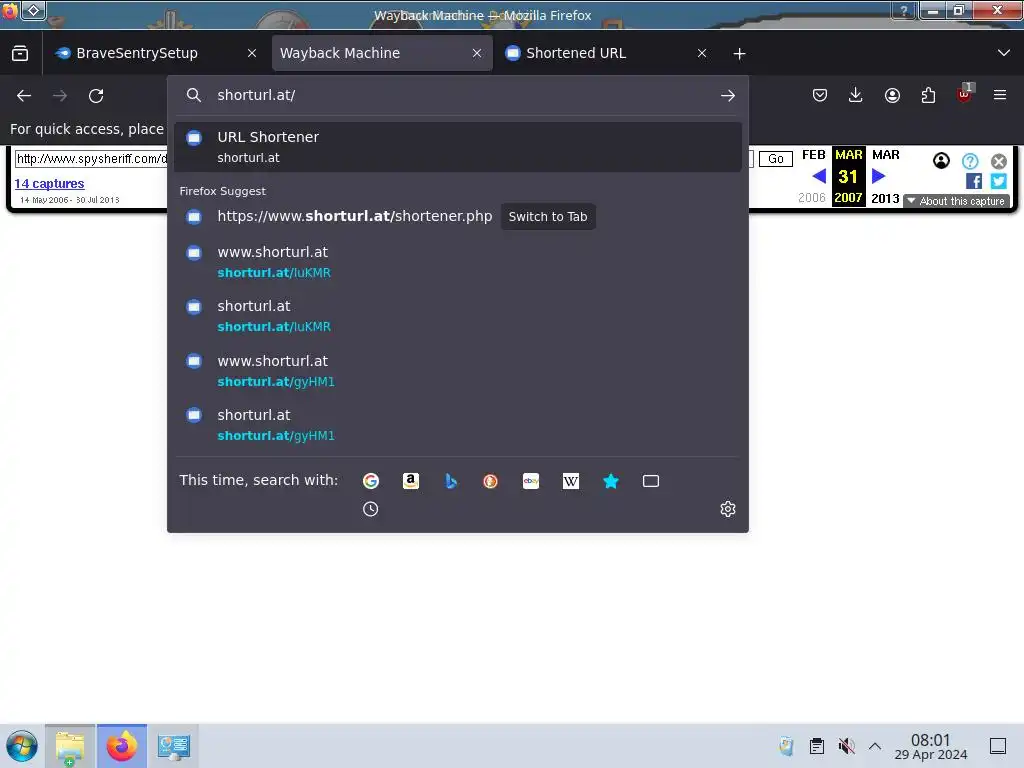Click the Wayback URL input field
Viewport: 1024px width, 768px height.
(x=91, y=159)
